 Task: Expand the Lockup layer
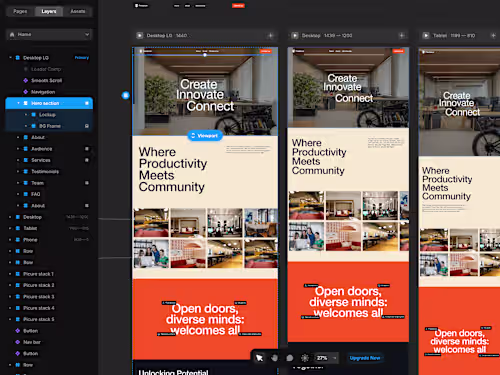[26, 114]
